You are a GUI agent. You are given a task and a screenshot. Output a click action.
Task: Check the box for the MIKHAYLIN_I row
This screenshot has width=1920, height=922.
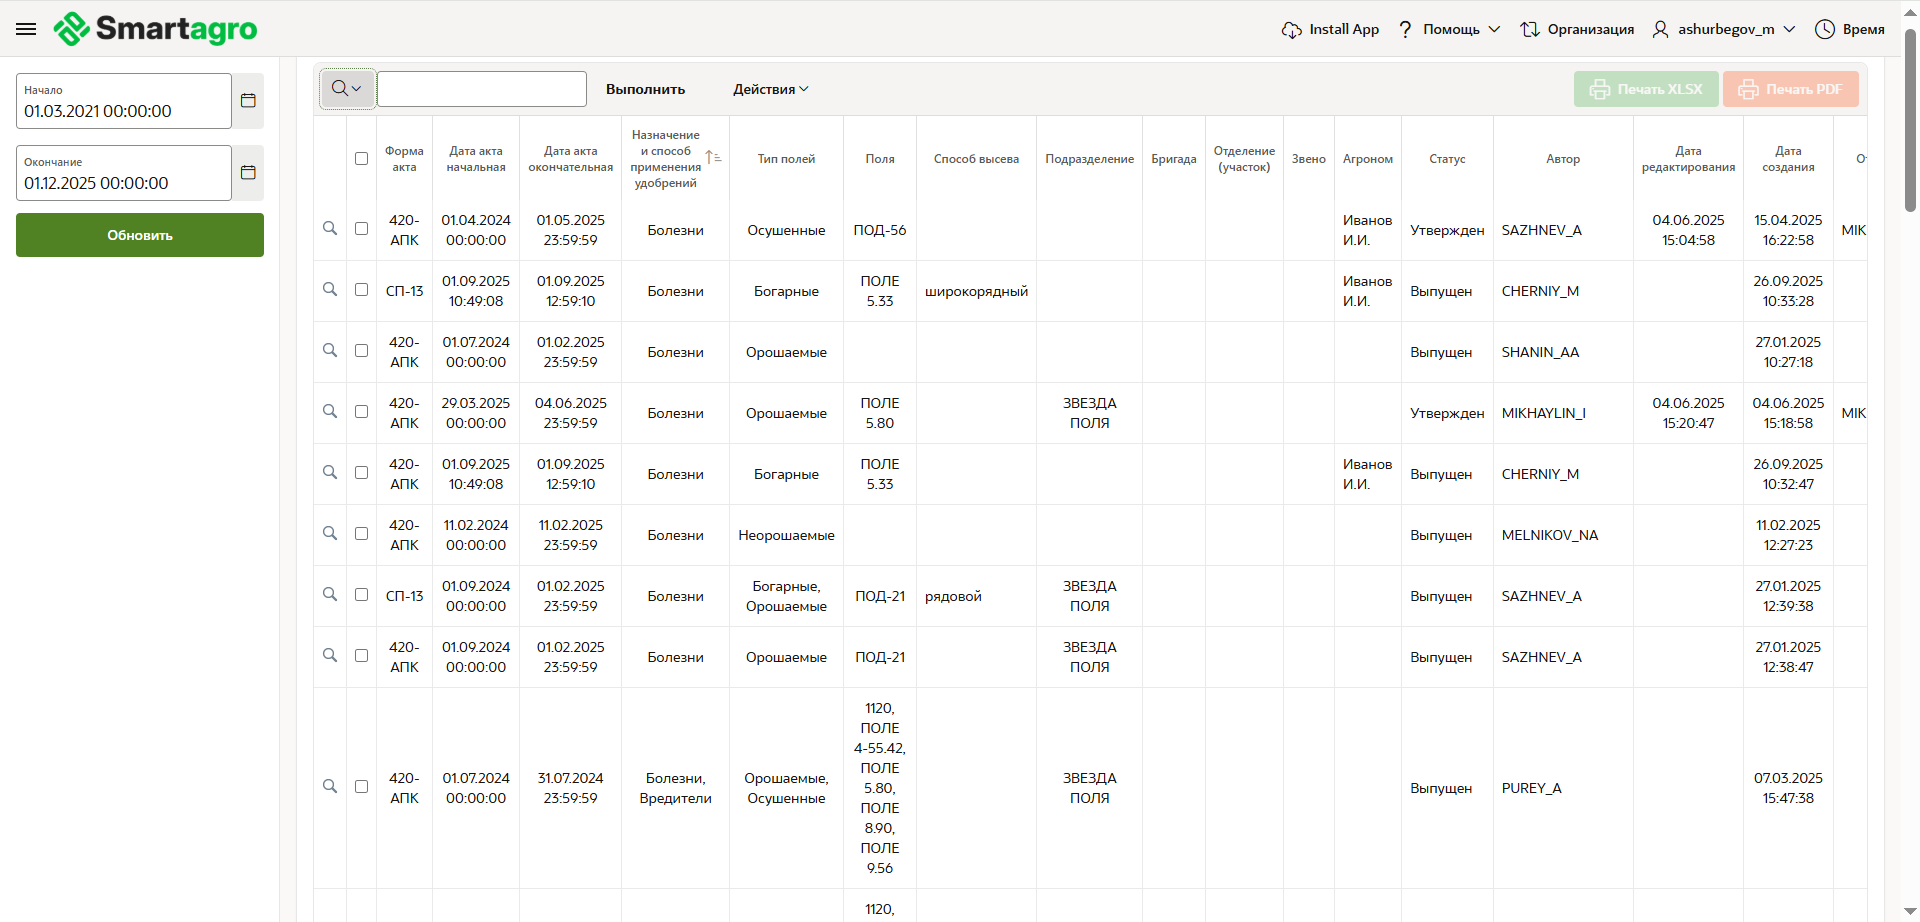[361, 412]
